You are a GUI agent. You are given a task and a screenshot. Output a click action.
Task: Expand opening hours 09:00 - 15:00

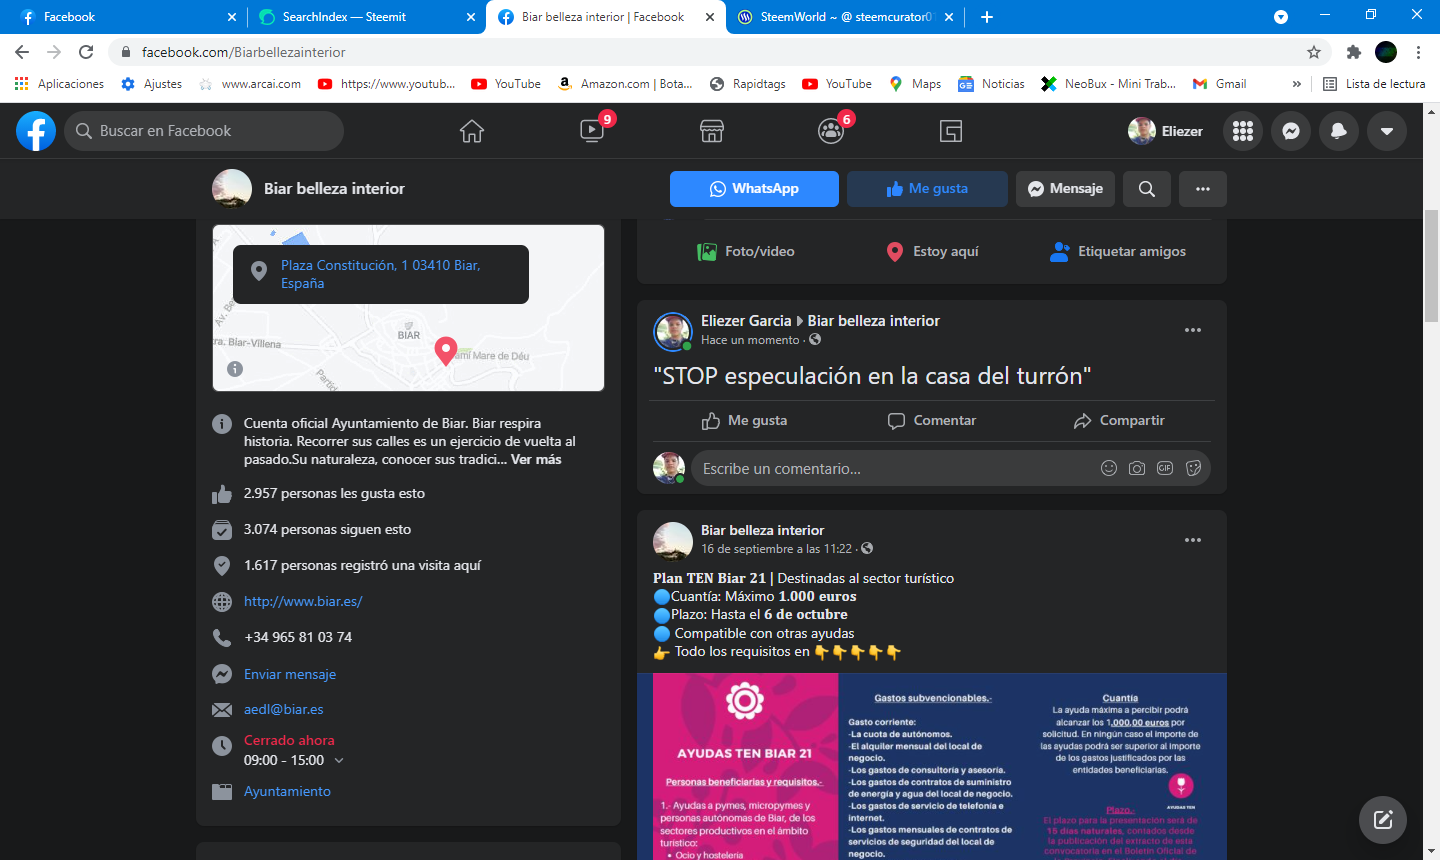(339, 761)
